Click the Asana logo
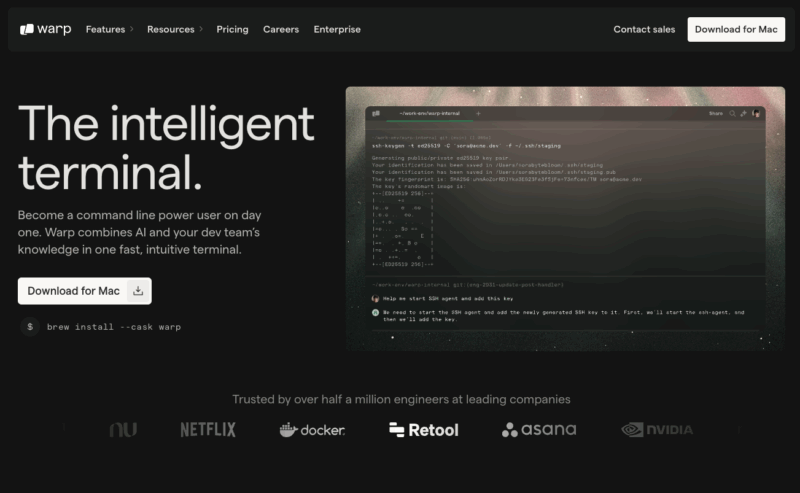The height and width of the screenshot is (493, 800). [539, 430]
